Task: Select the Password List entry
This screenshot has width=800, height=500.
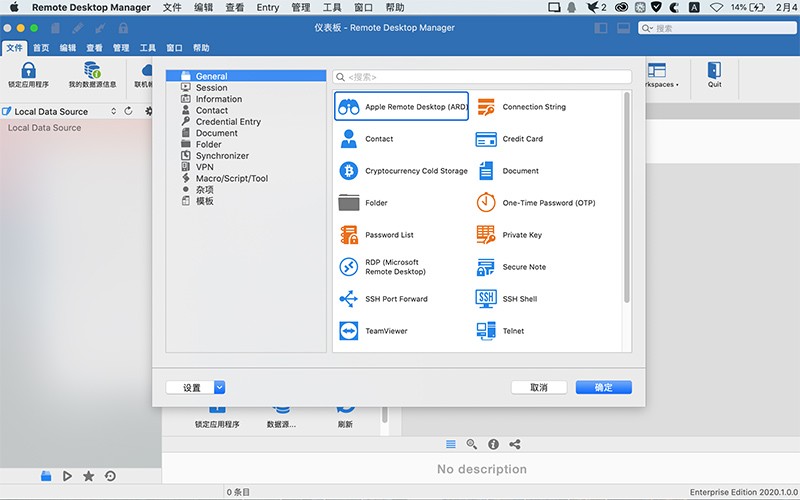Action: (x=376, y=235)
